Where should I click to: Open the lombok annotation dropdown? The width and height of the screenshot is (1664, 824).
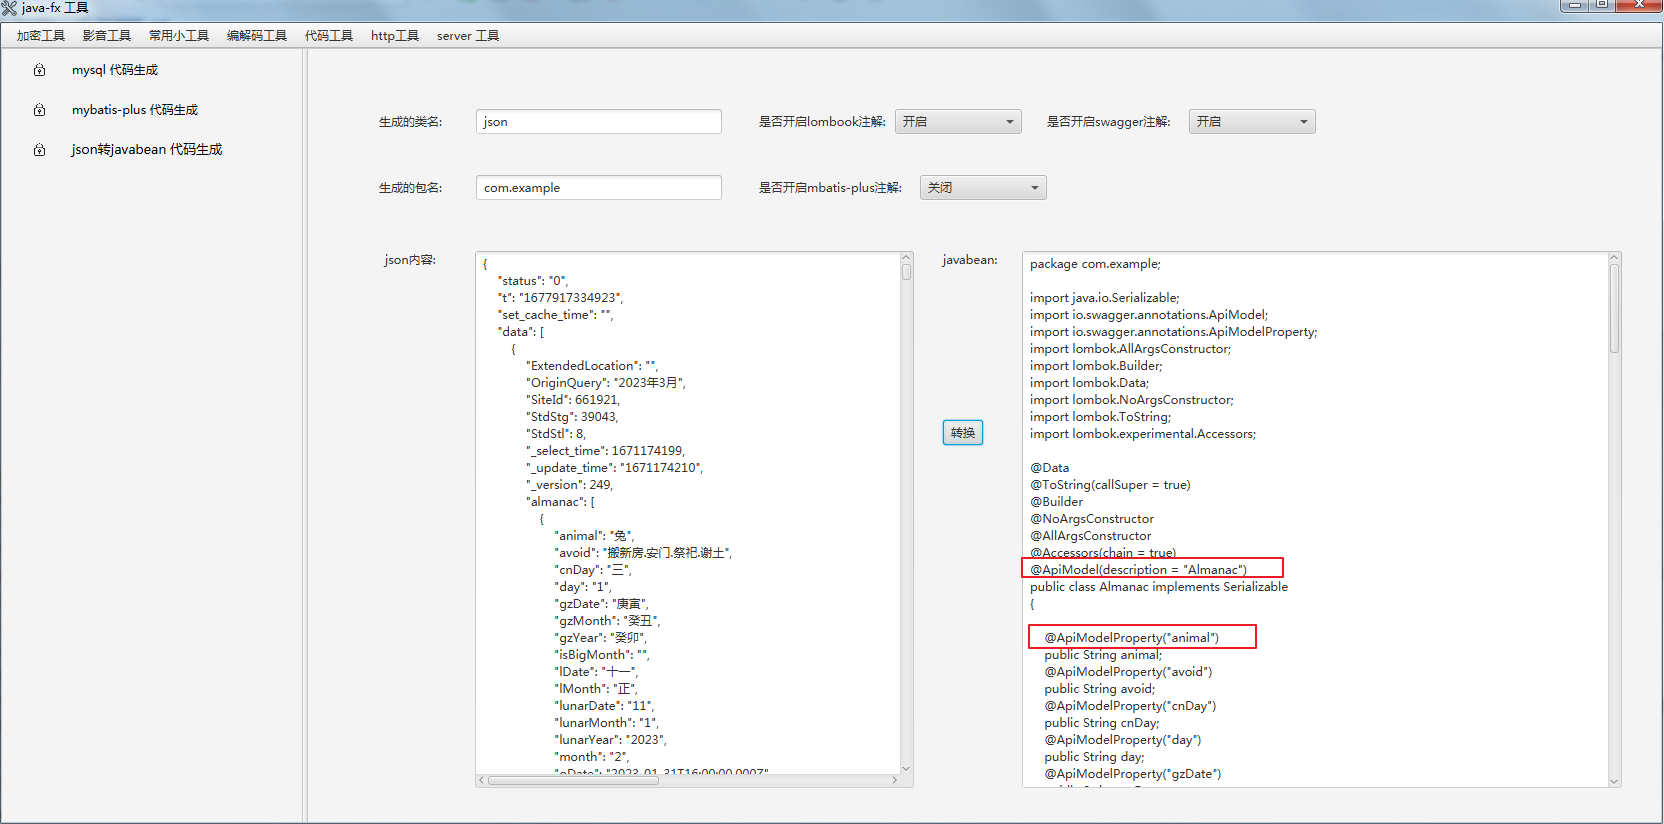(x=957, y=122)
